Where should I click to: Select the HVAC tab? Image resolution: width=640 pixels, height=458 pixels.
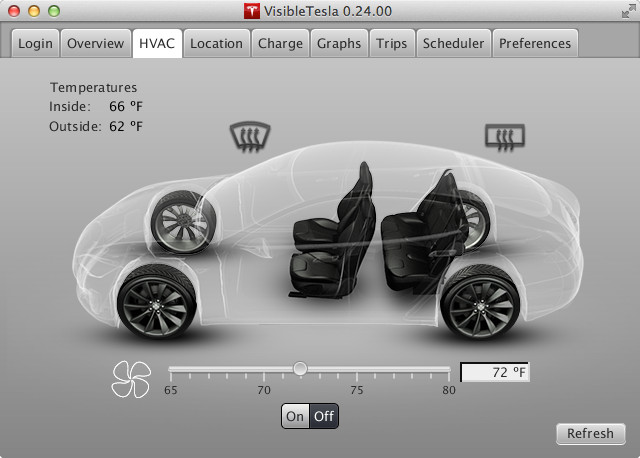click(x=157, y=43)
